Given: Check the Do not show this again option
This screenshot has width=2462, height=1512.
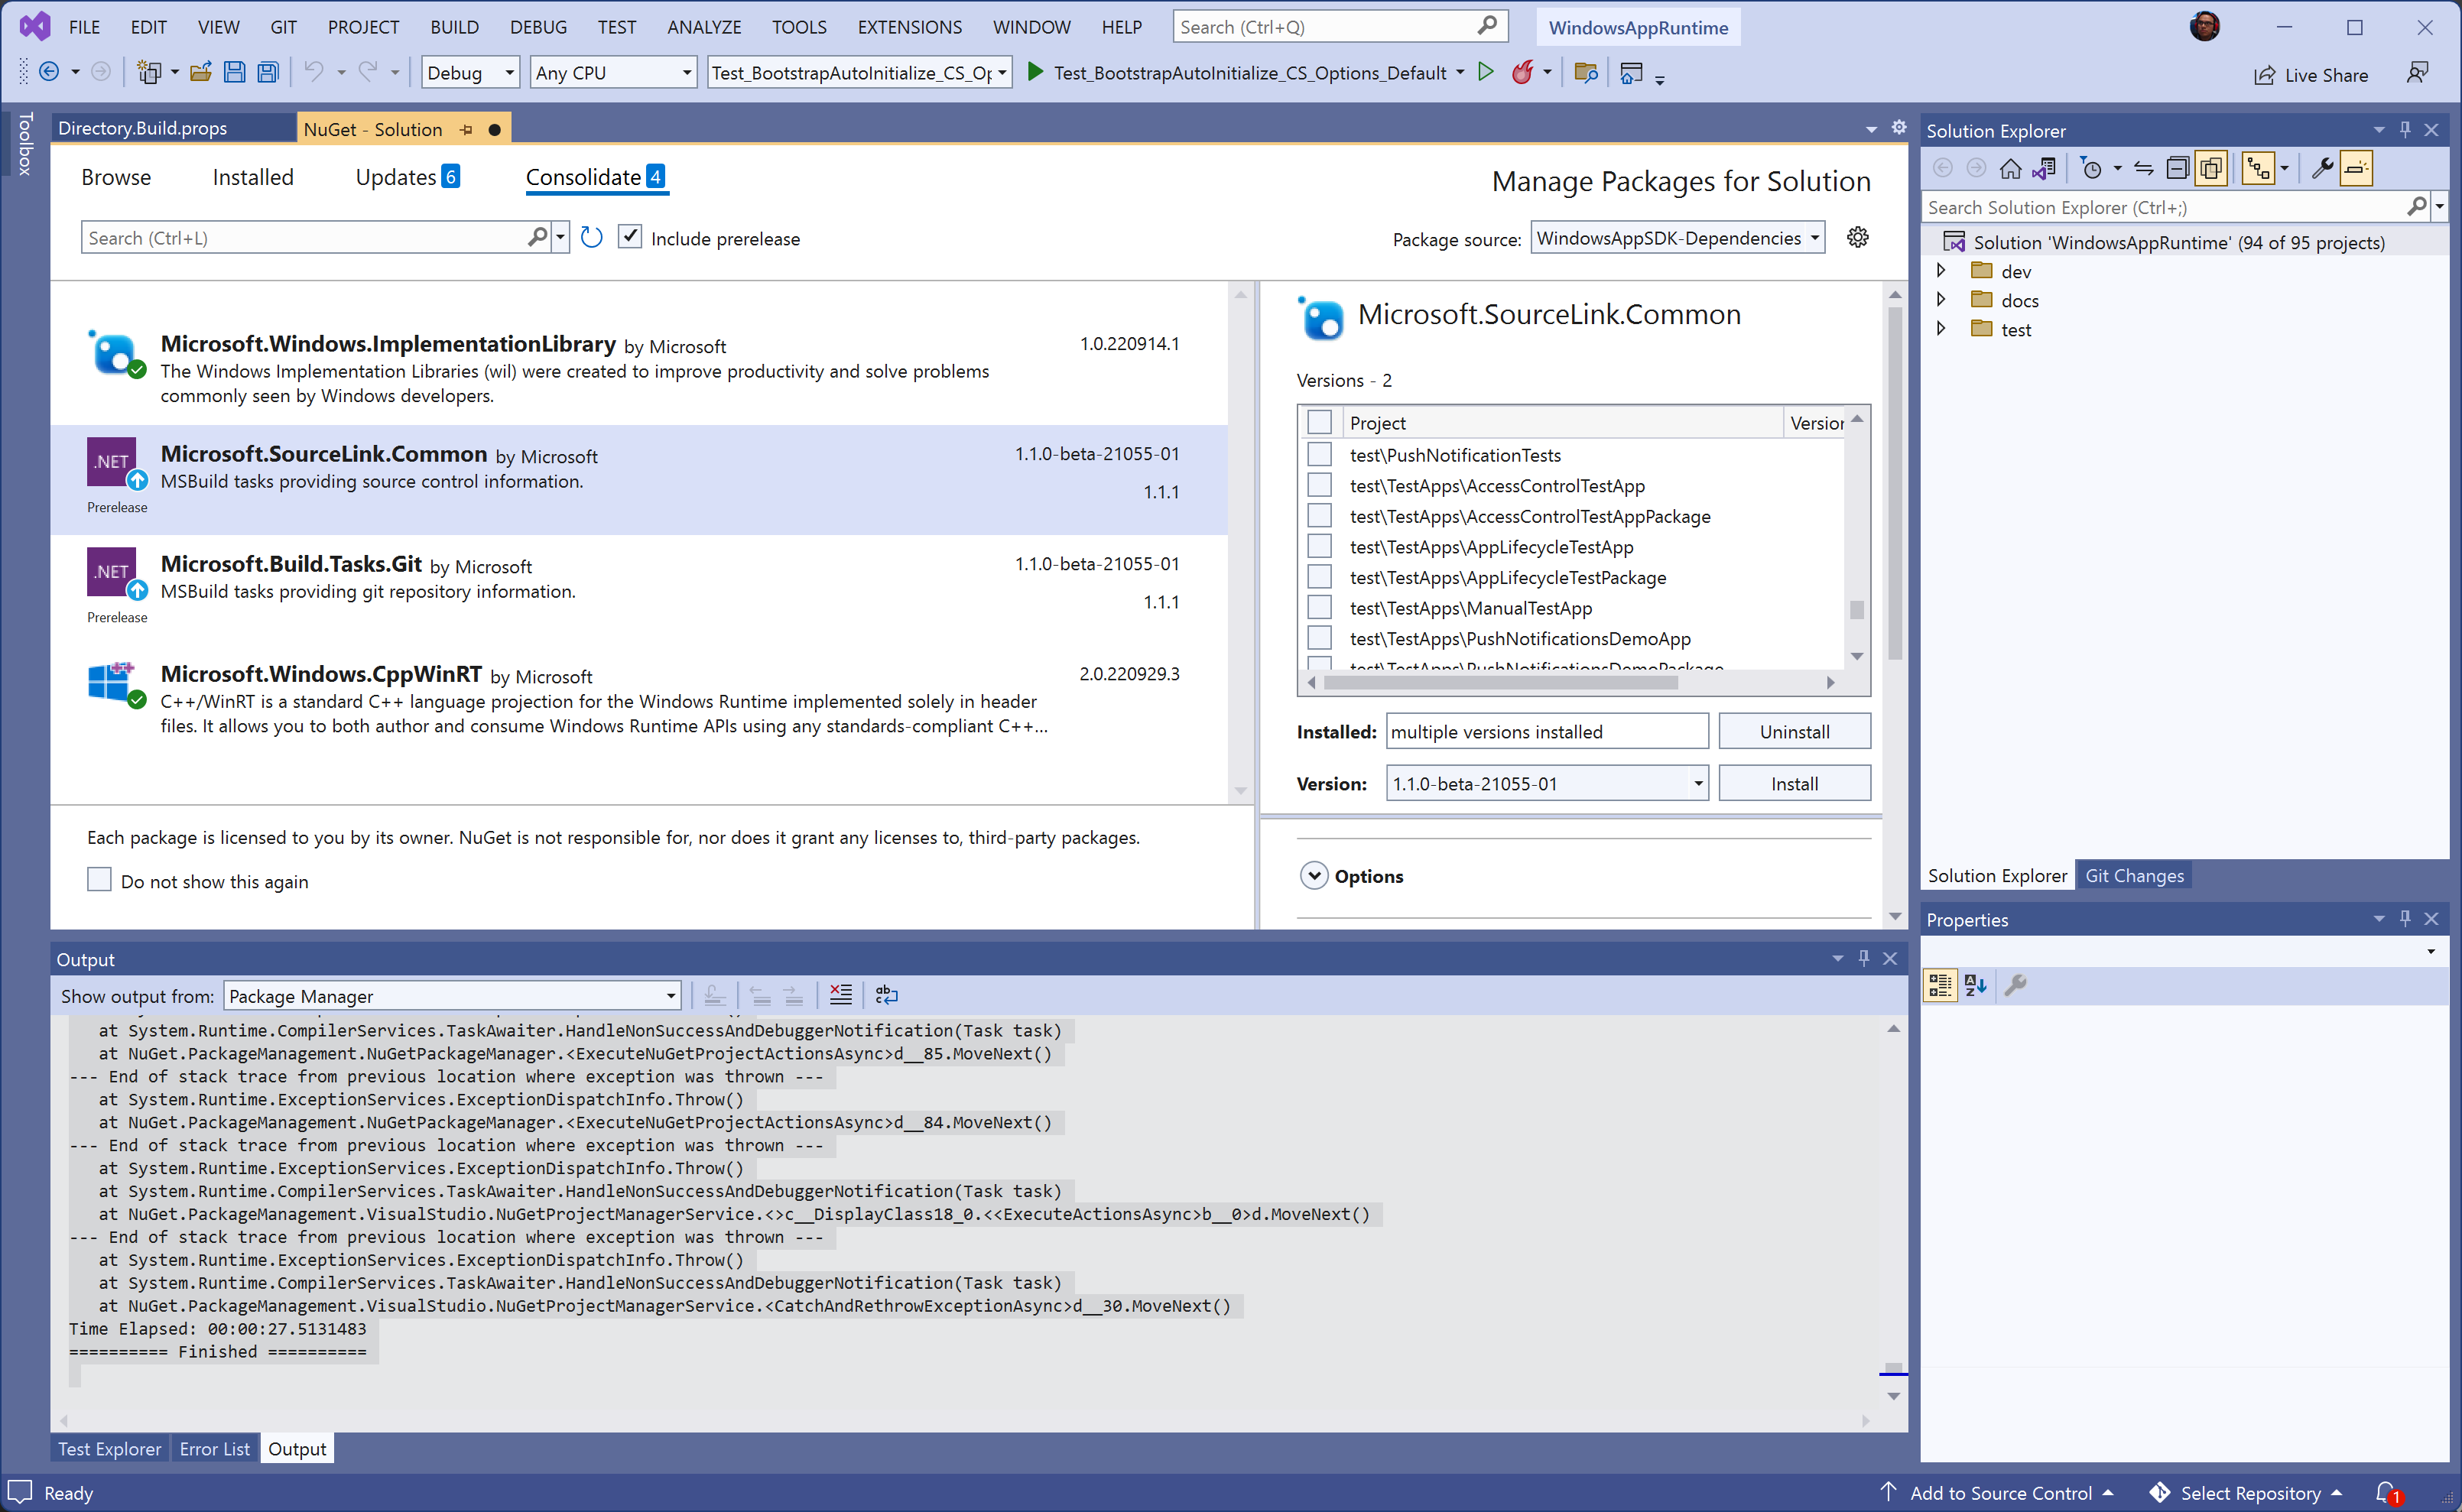Looking at the screenshot, I should coord(99,879).
